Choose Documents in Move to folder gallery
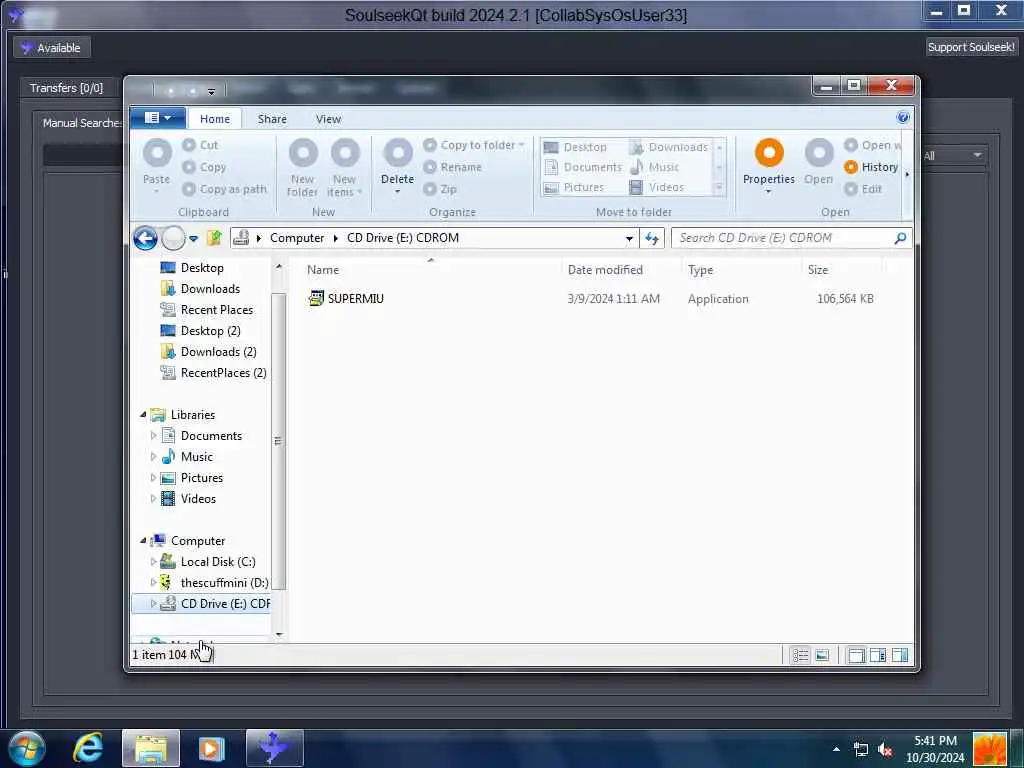This screenshot has height=768, width=1024. coord(583,167)
